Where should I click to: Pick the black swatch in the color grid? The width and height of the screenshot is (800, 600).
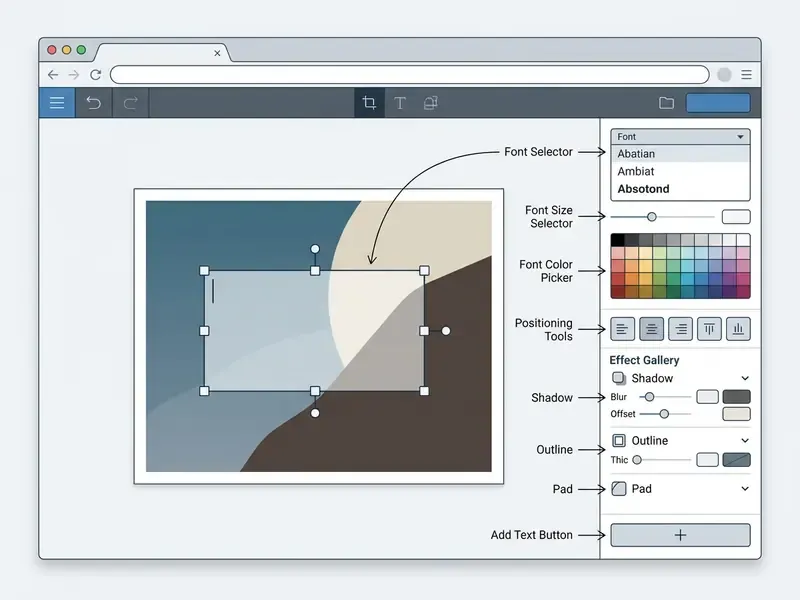[618, 240]
